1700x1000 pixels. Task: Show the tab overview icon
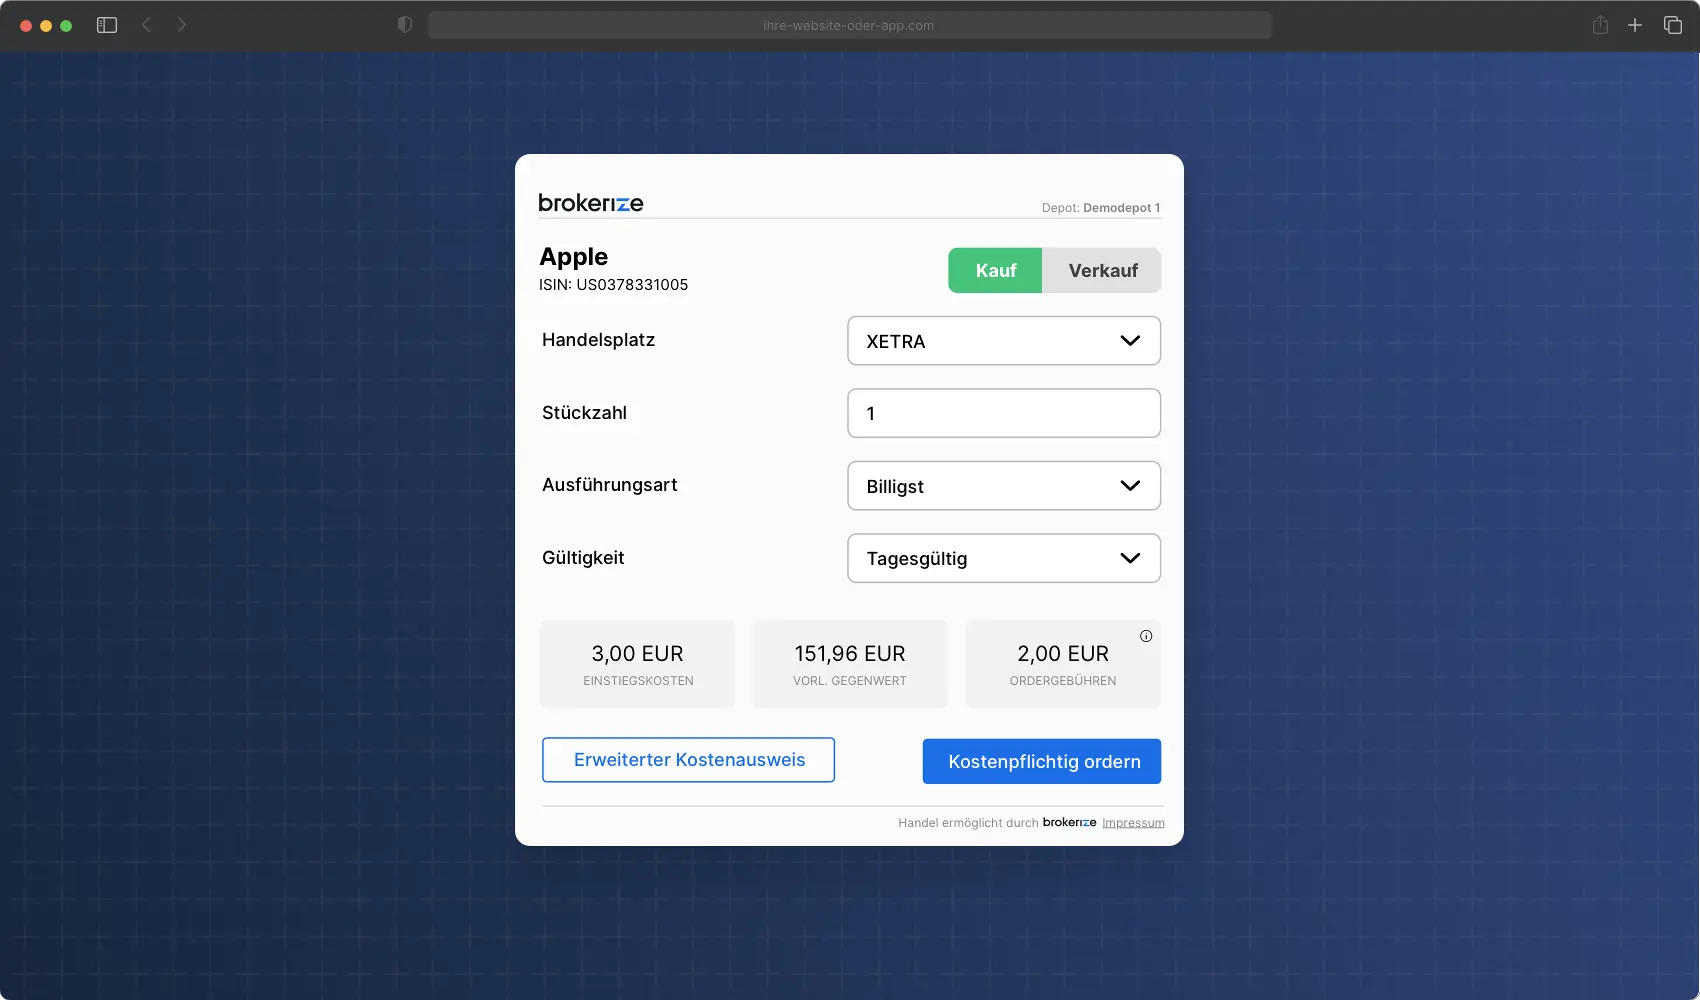click(x=1673, y=25)
